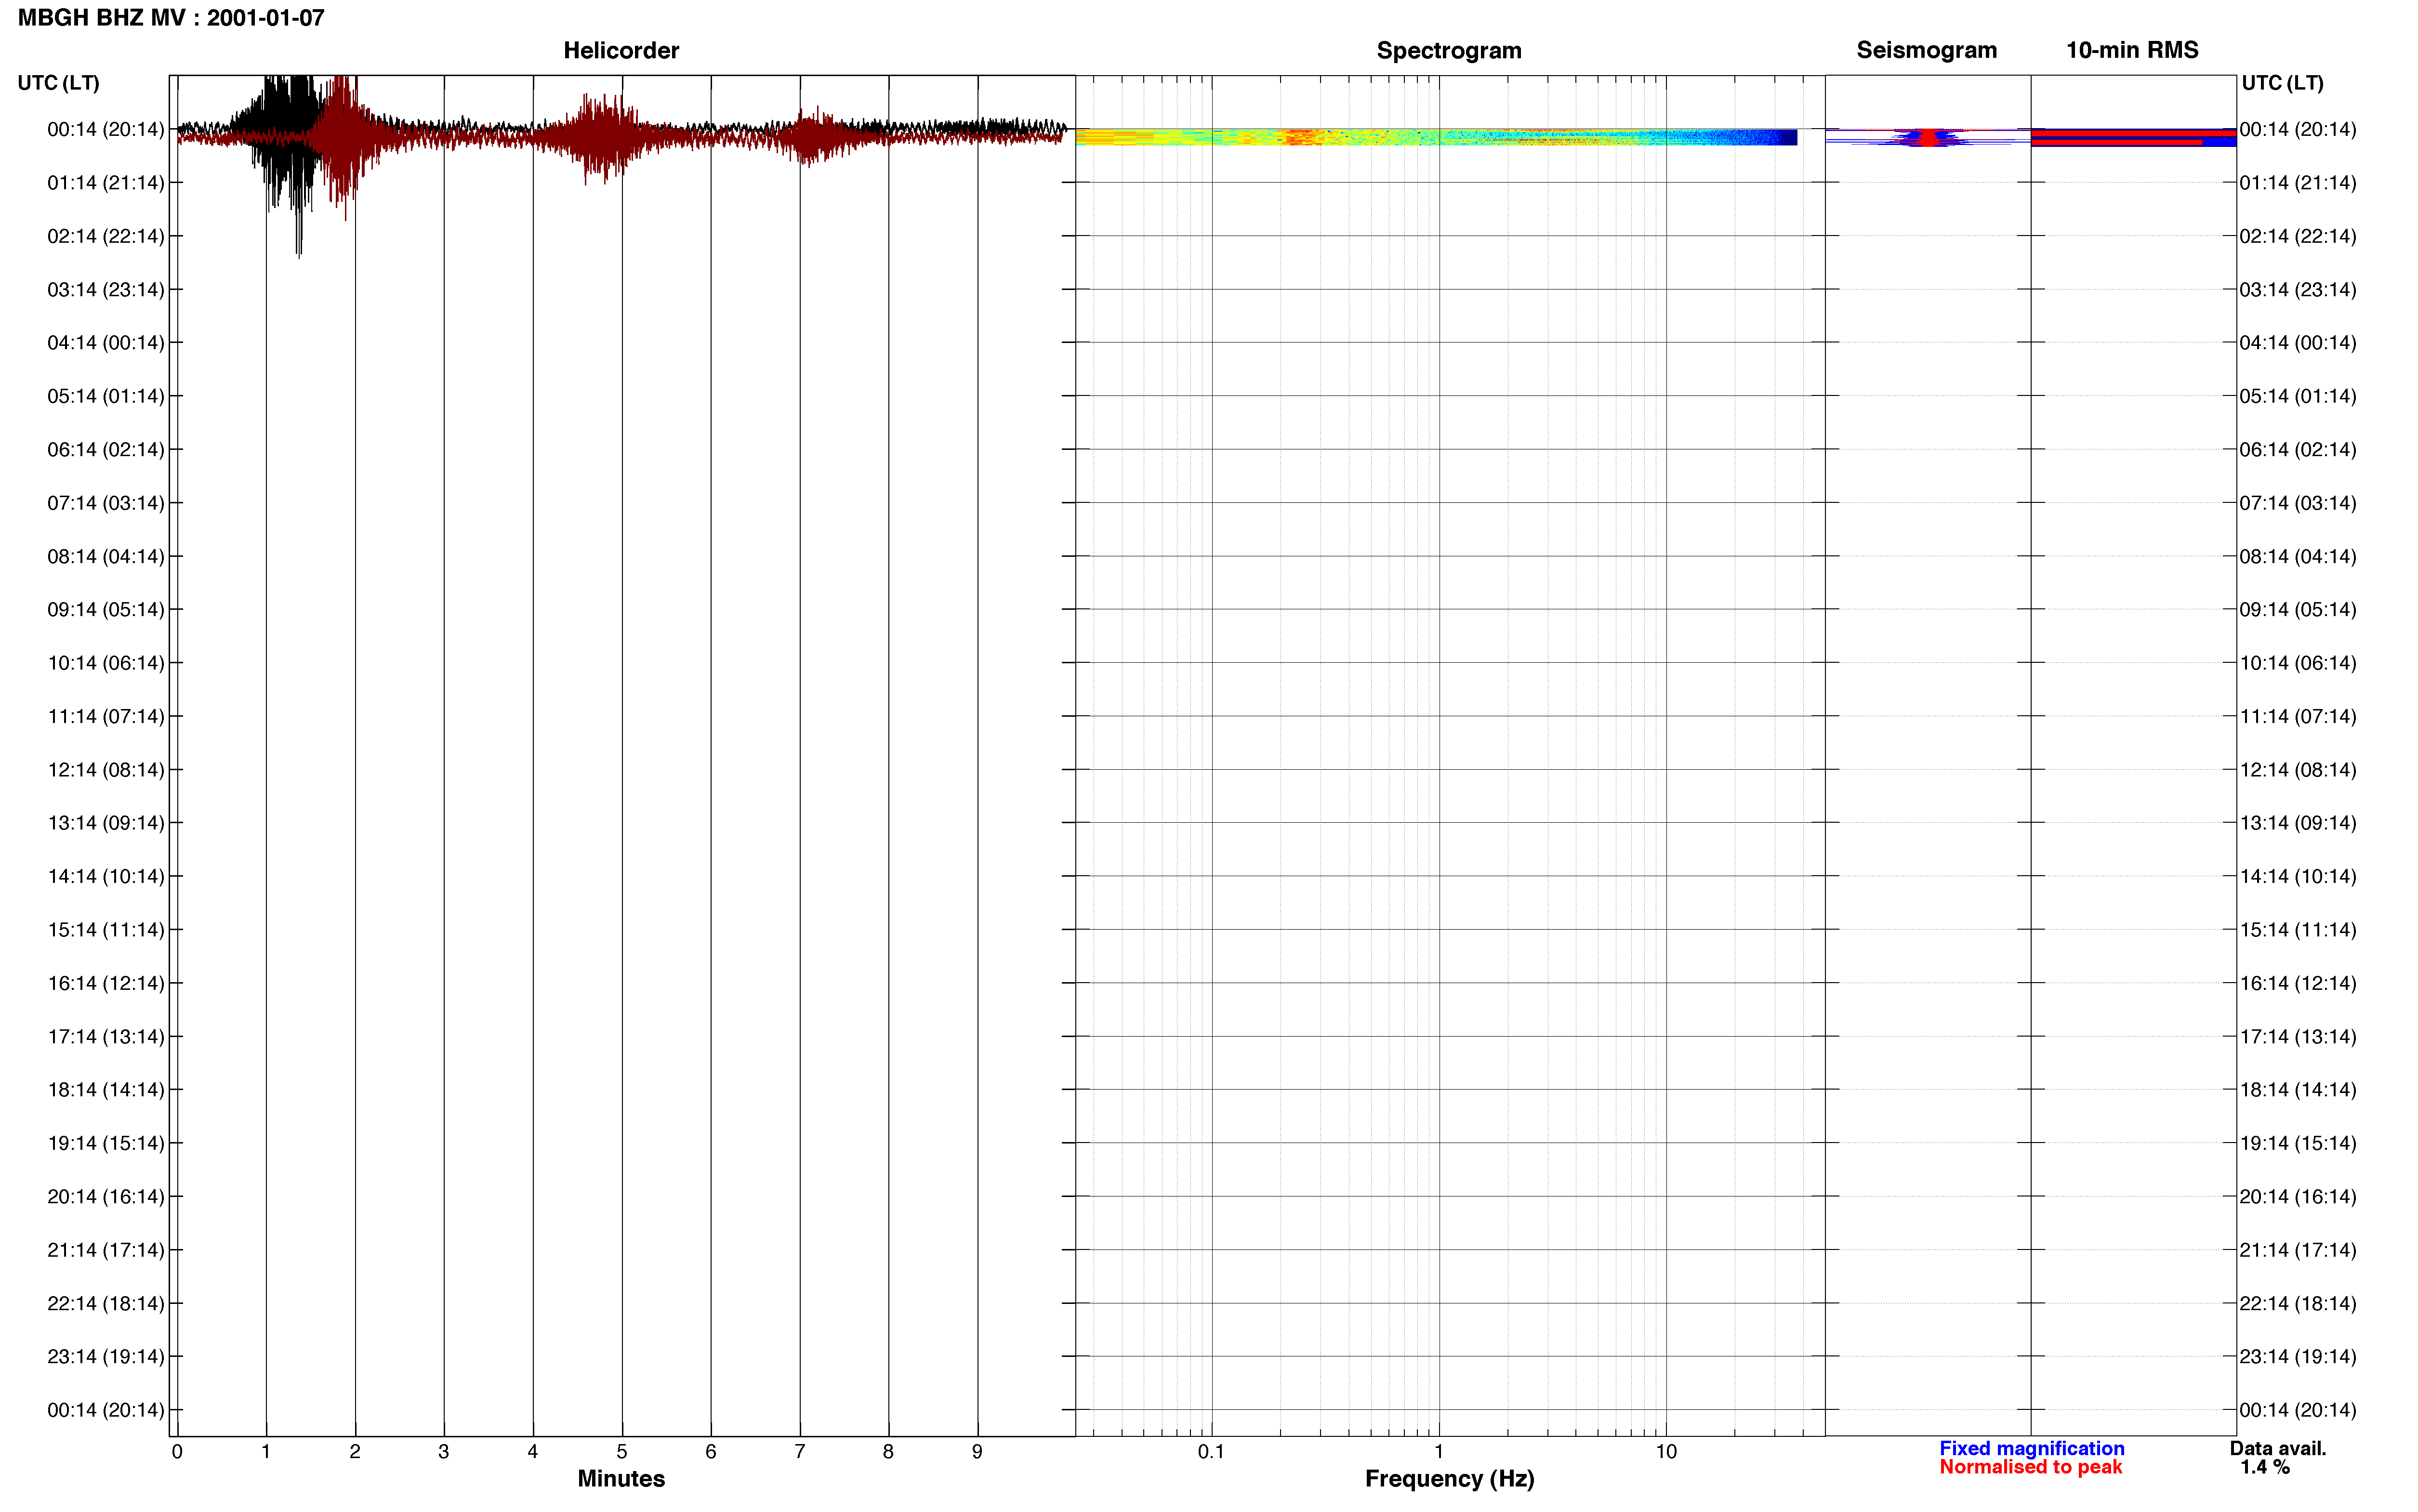The width and height of the screenshot is (2418, 1512).
Task: Click left axis time label 01:14 (21:14)
Action: [105, 183]
